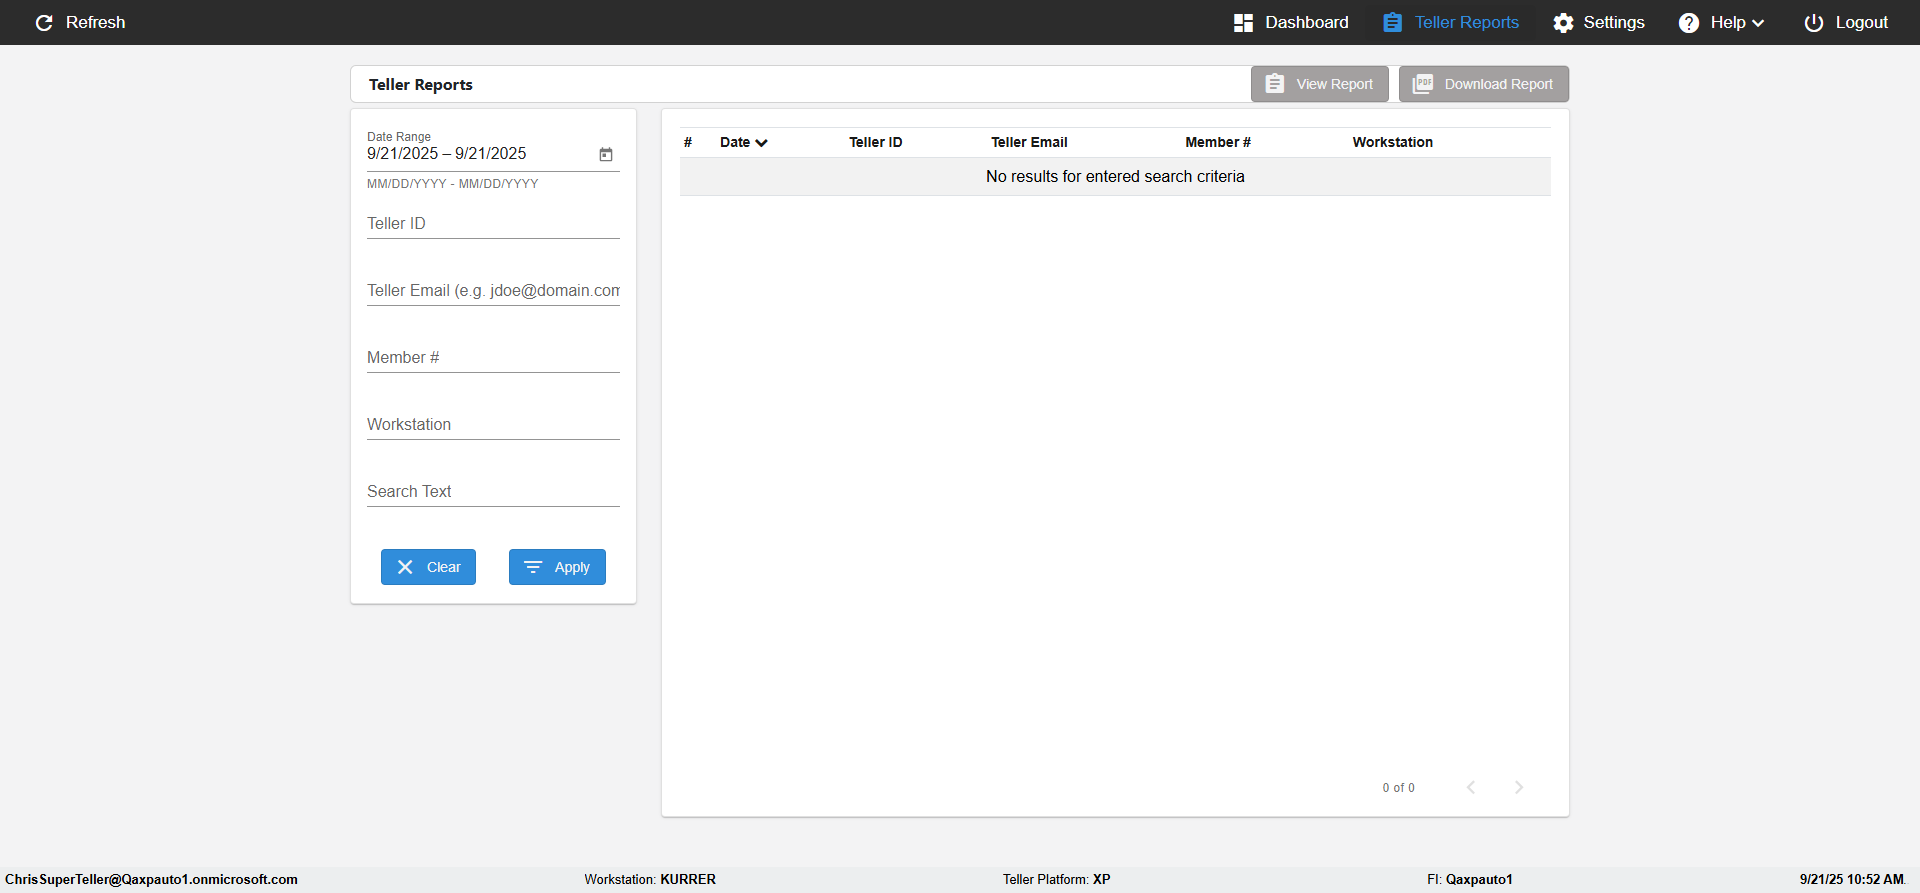1920x893 pixels.
Task: Expand the Help menu chevron
Action: tap(1758, 23)
